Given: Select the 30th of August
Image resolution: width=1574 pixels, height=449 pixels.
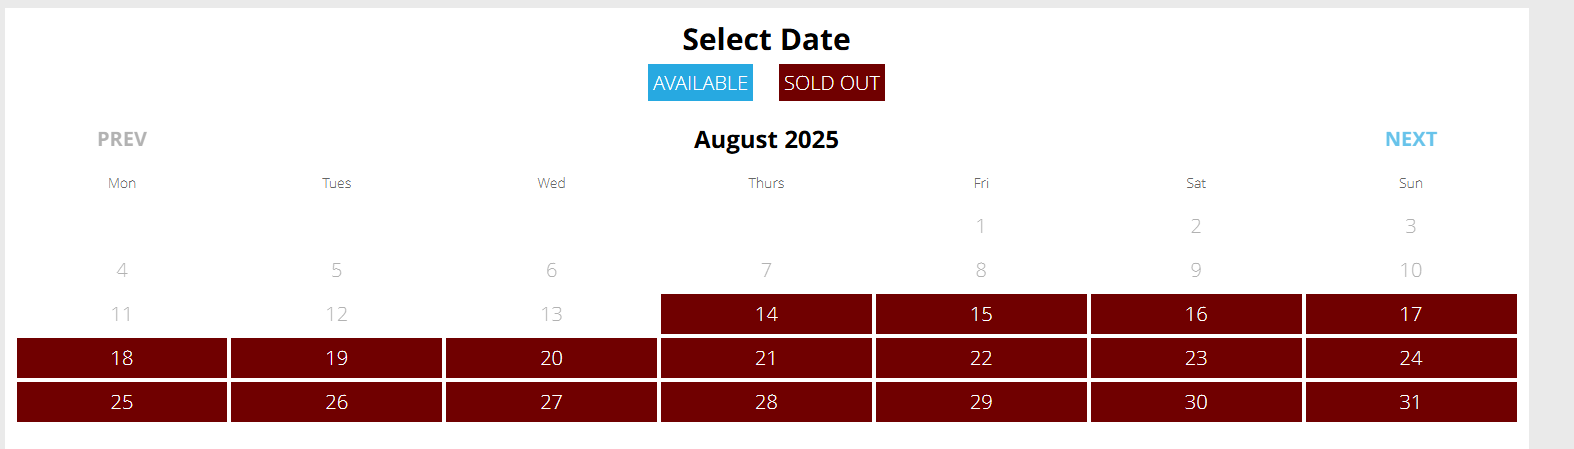Looking at the screenshot, I should 1196,402.
